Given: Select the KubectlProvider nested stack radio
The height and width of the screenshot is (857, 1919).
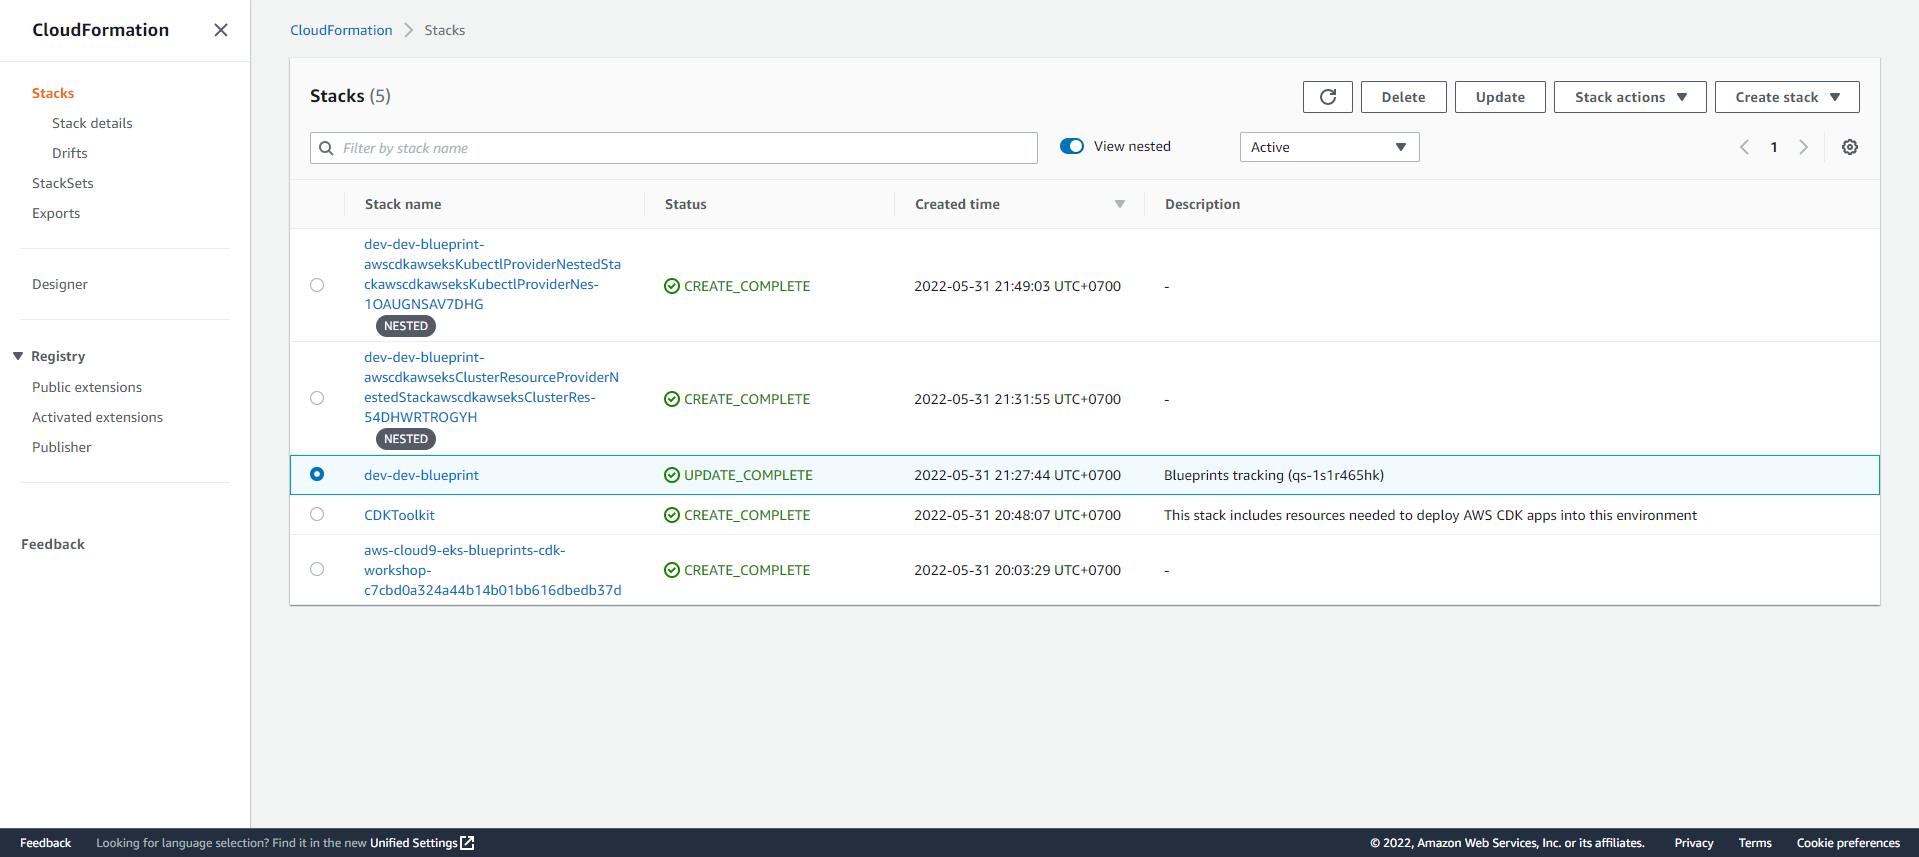Looking at the screenshot, I should pyautogui.click(x=317, y=285).
